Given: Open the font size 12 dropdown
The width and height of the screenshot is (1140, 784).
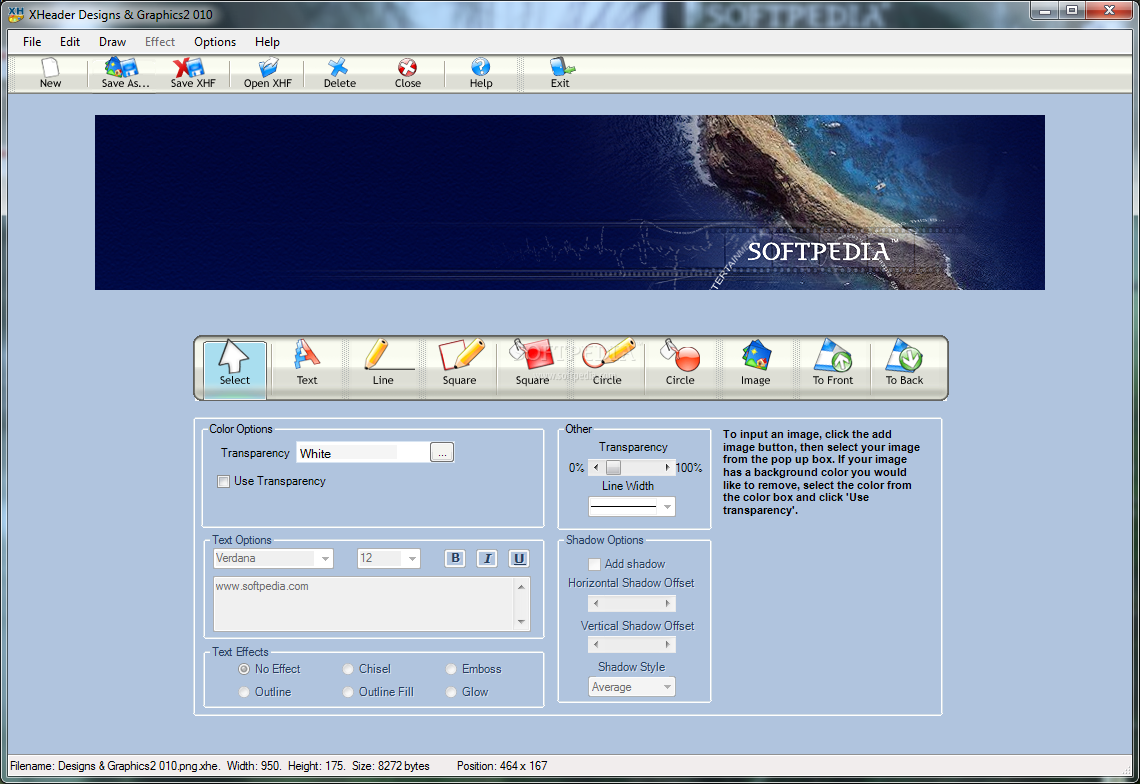Looking at the screenshot, I should [412, 559].
